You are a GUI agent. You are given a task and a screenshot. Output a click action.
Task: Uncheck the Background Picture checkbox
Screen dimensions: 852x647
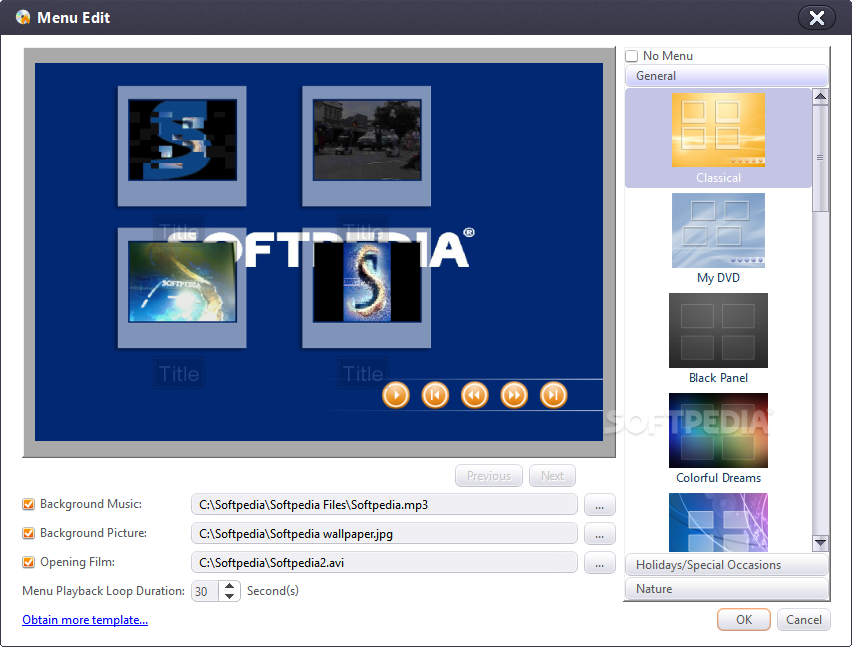pos(28,533)
